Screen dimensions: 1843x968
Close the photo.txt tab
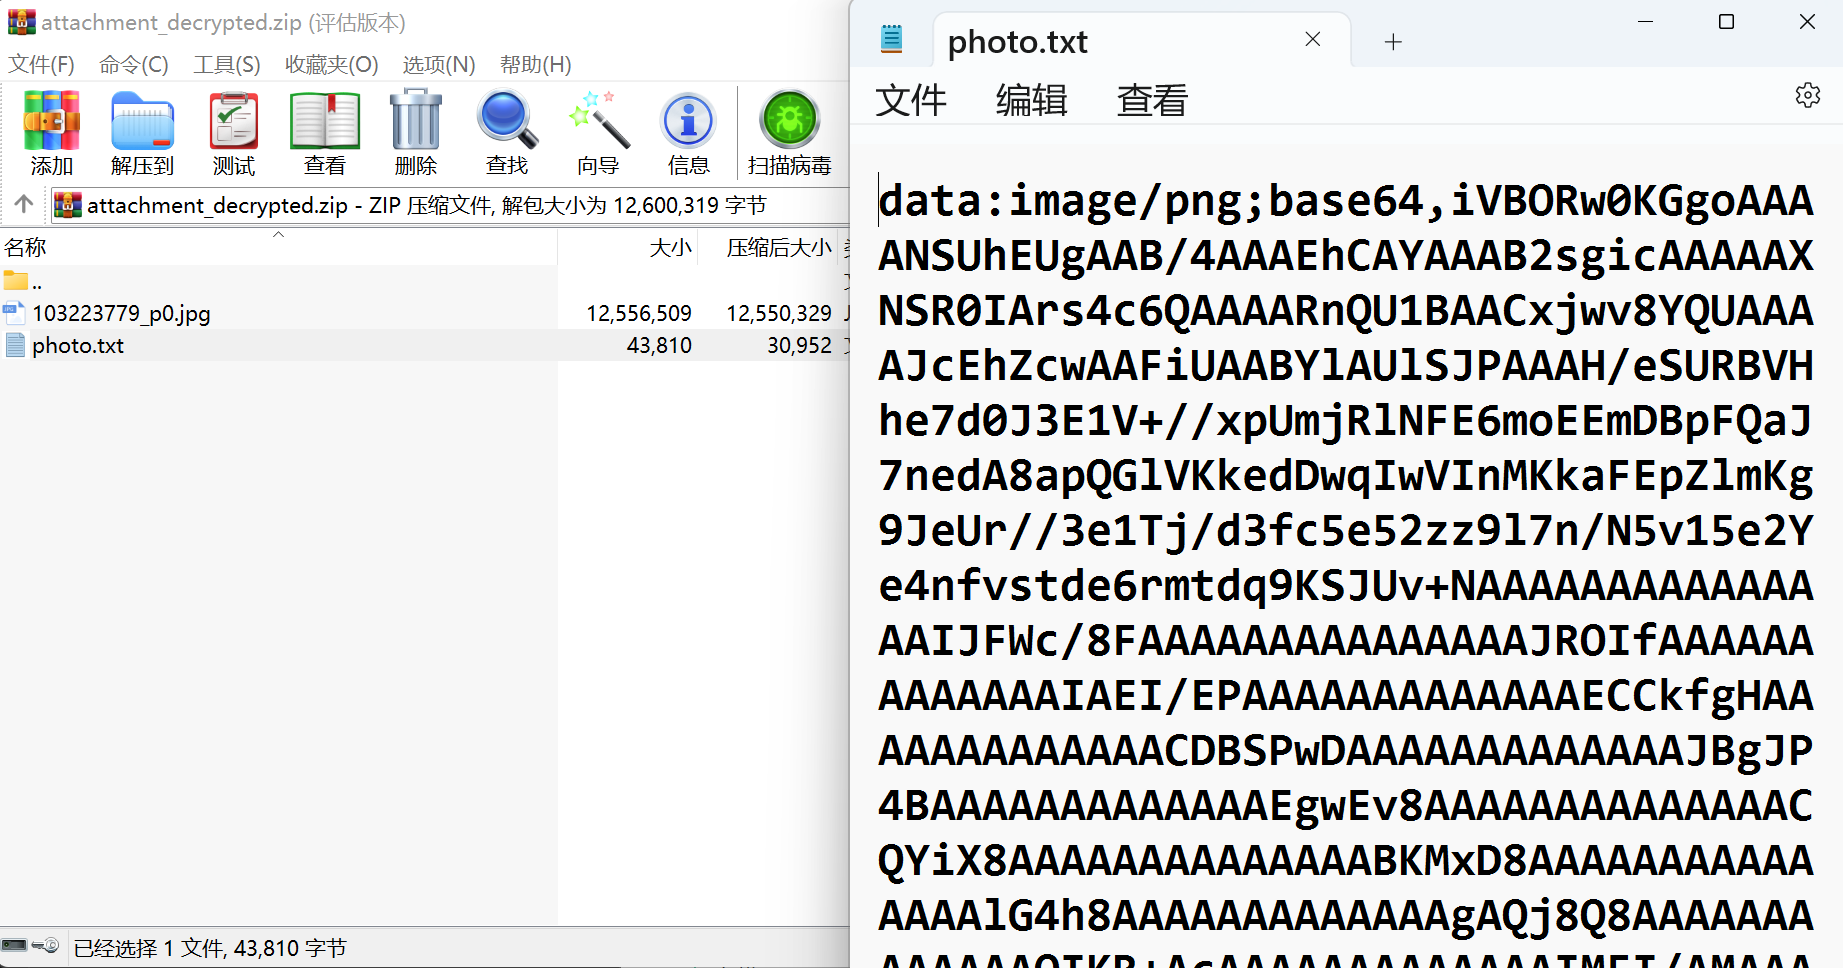click(x=1313, y=40)
